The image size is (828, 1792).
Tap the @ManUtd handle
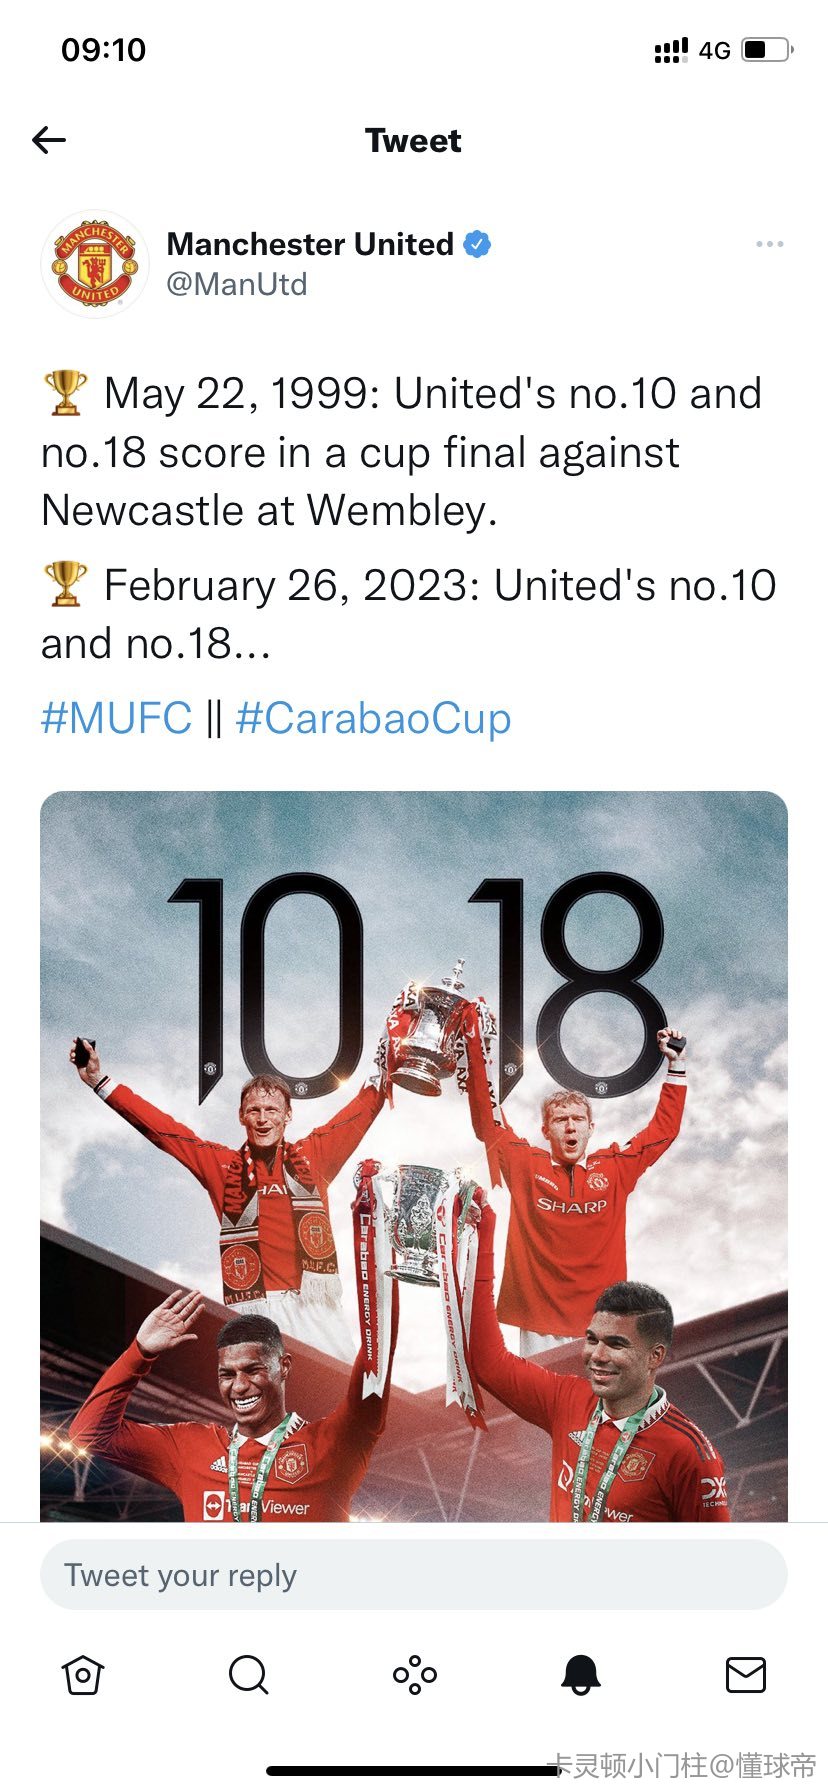(x=237, y=285)
